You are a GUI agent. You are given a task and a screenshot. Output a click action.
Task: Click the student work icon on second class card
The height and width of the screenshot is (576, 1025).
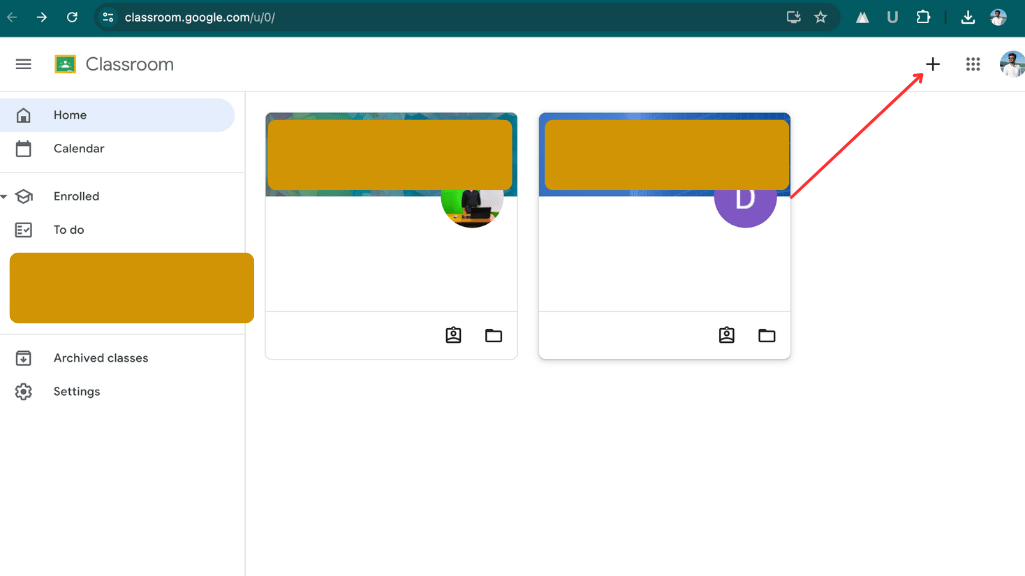pyautogui.click(x=726, y=335)
